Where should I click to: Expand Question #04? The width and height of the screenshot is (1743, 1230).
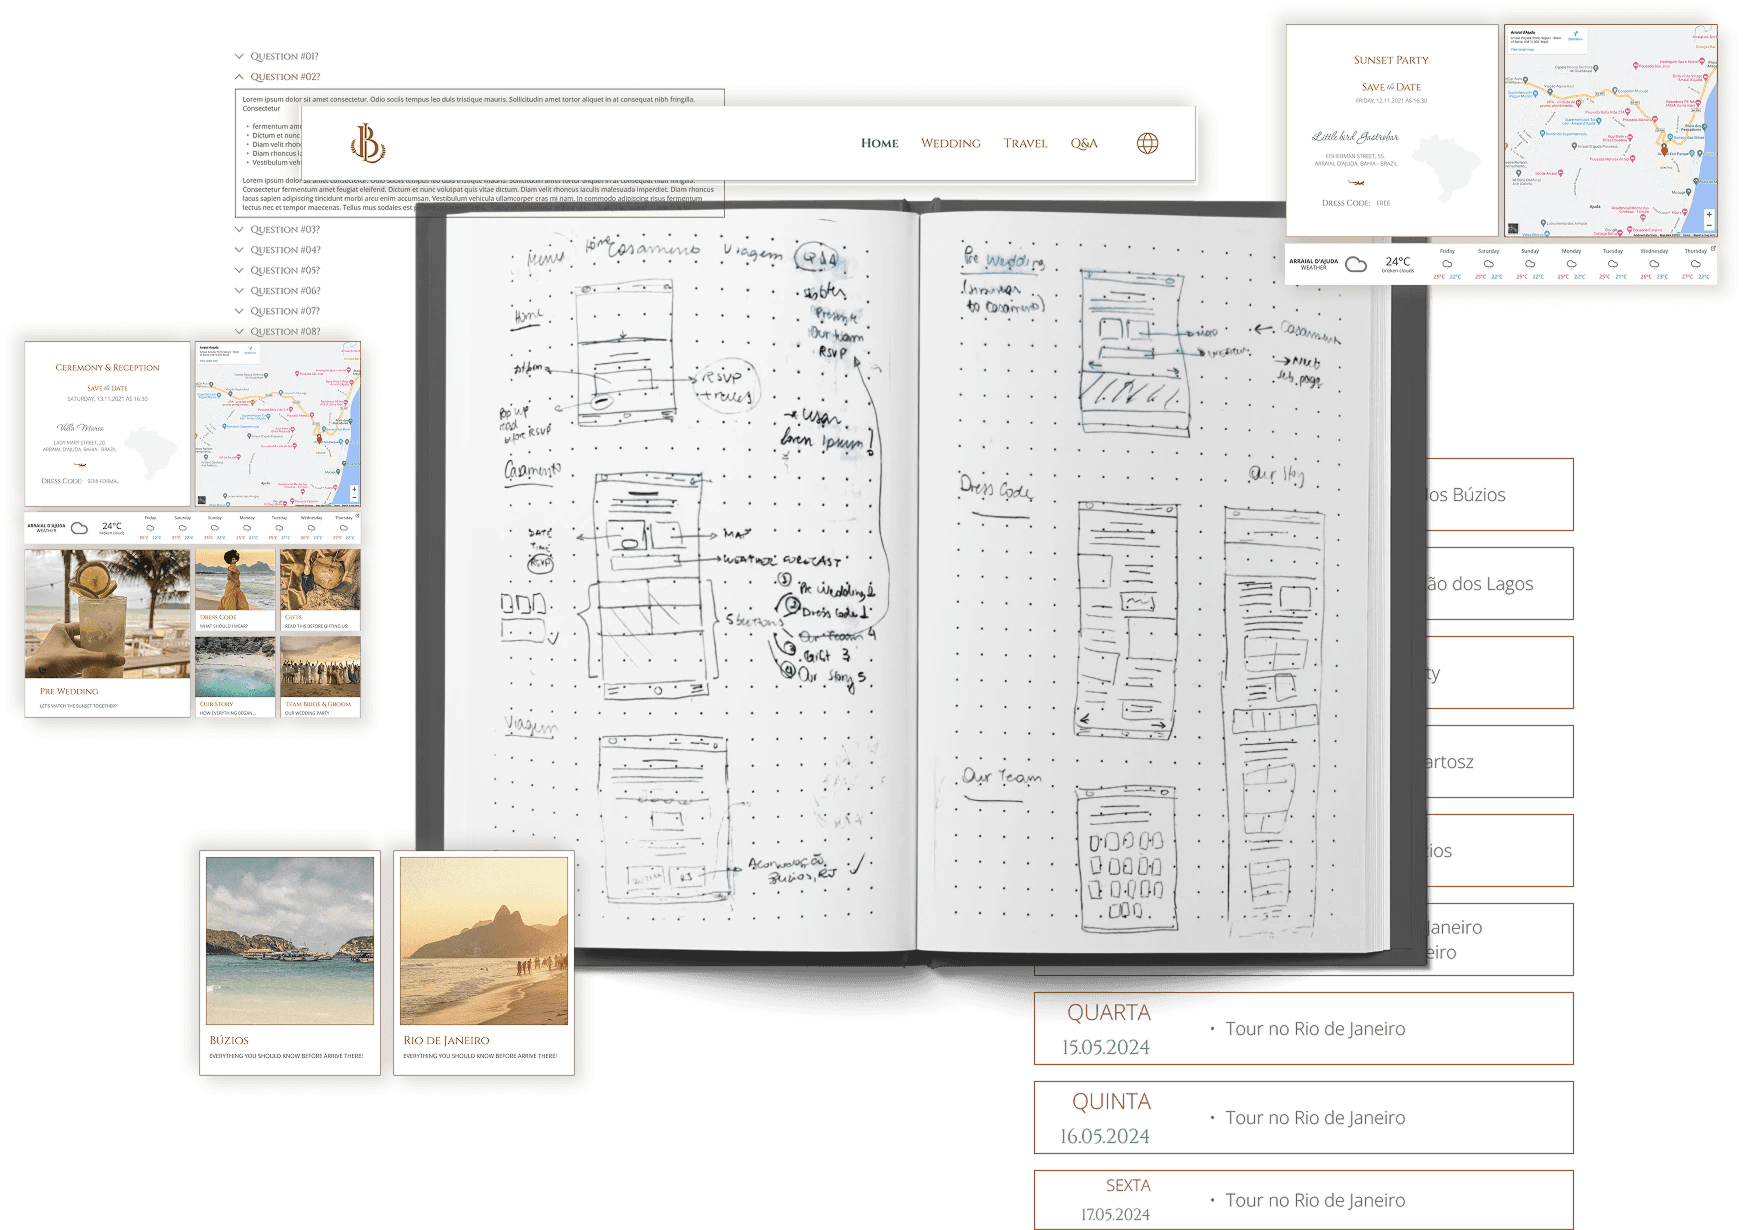click(277, 250)
